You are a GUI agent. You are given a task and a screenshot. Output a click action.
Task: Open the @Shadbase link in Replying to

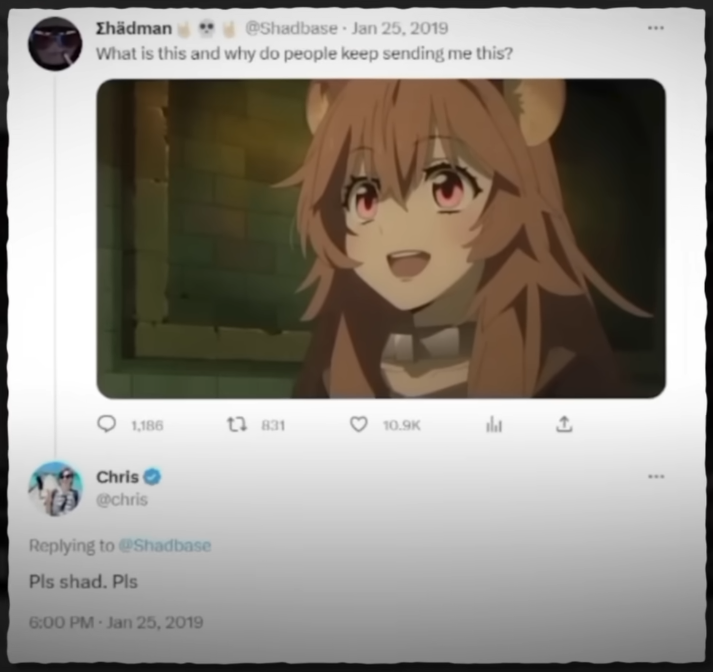(x=165, y=545)
